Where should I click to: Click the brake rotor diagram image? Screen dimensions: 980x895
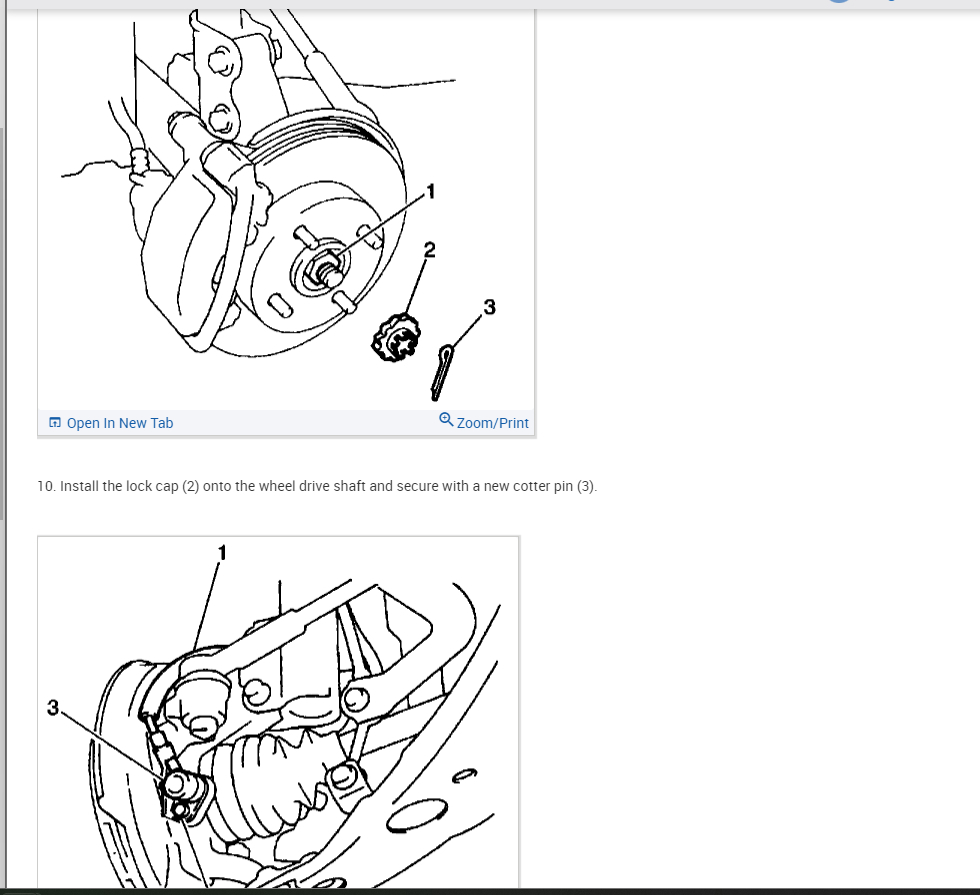point(286,210)
